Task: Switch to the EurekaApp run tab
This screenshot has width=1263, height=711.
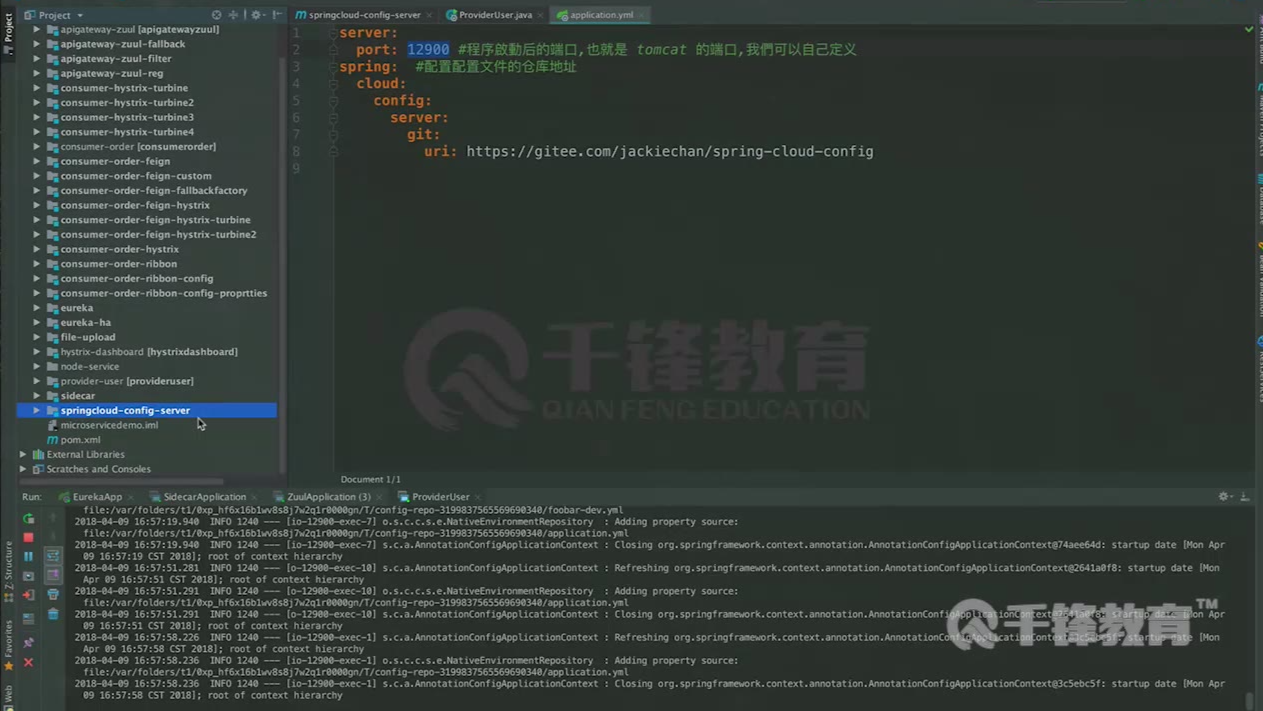Action: pos(96,497)
